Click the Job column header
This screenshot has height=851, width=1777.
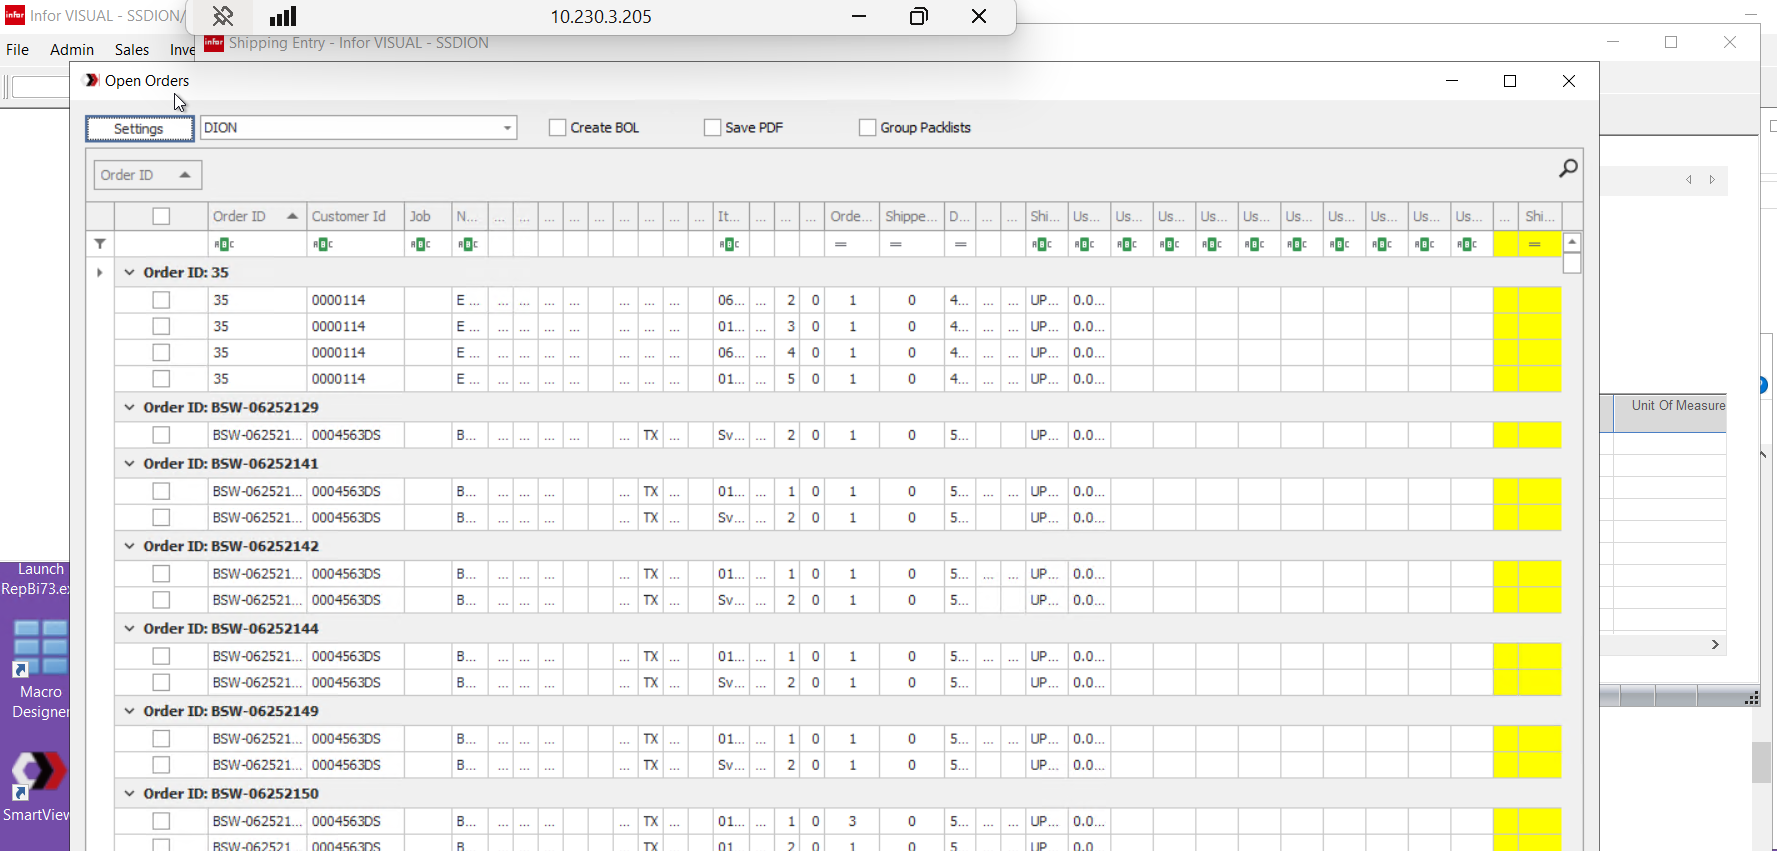[428, 216]
